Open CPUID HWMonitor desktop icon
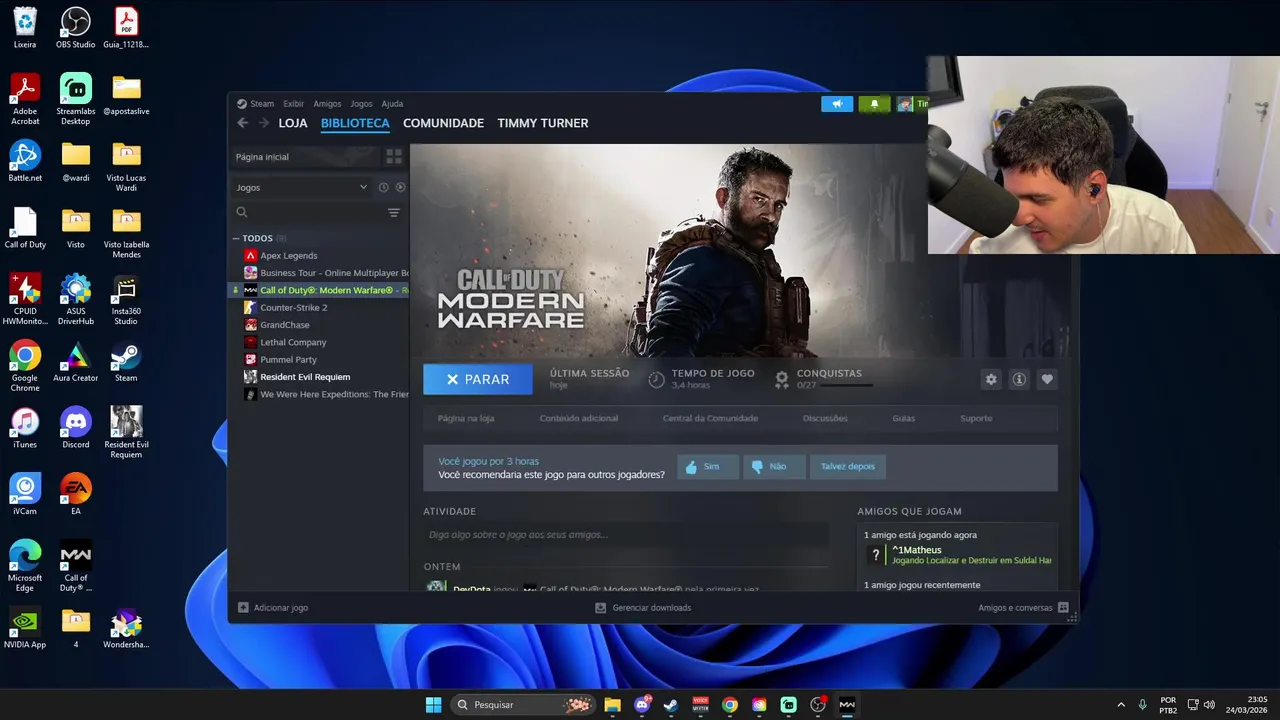 click(25, 300)
